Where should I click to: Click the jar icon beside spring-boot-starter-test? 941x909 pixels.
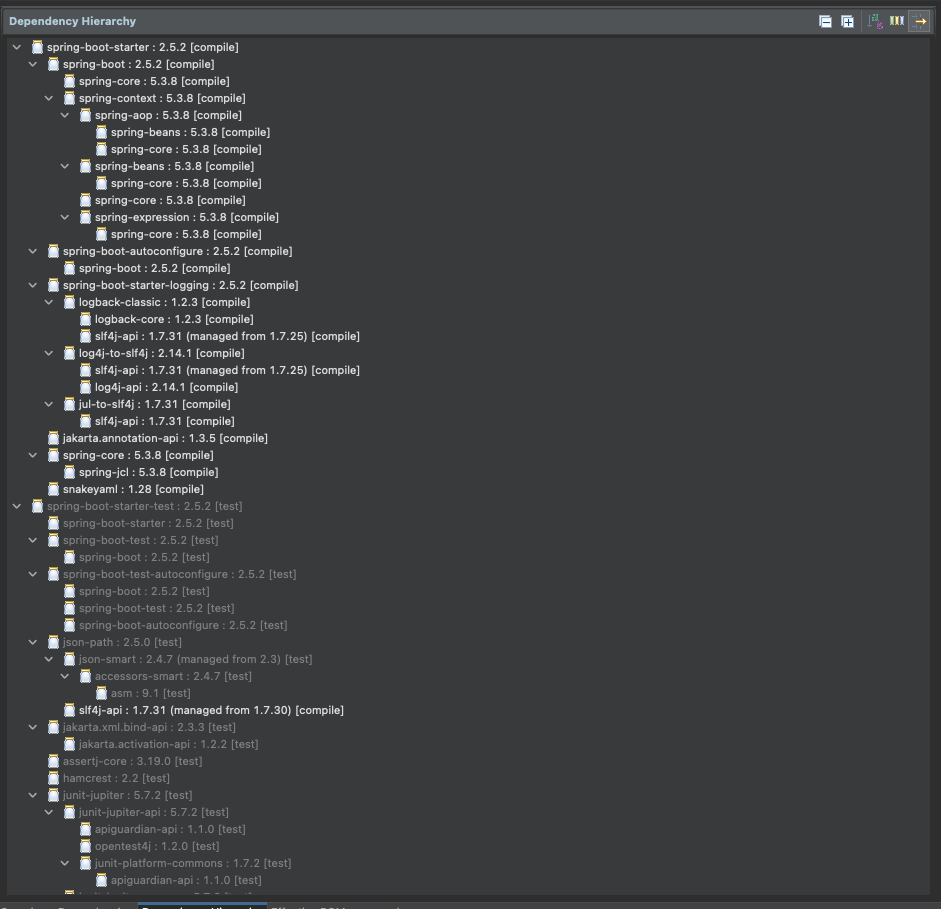click(37, 506)
